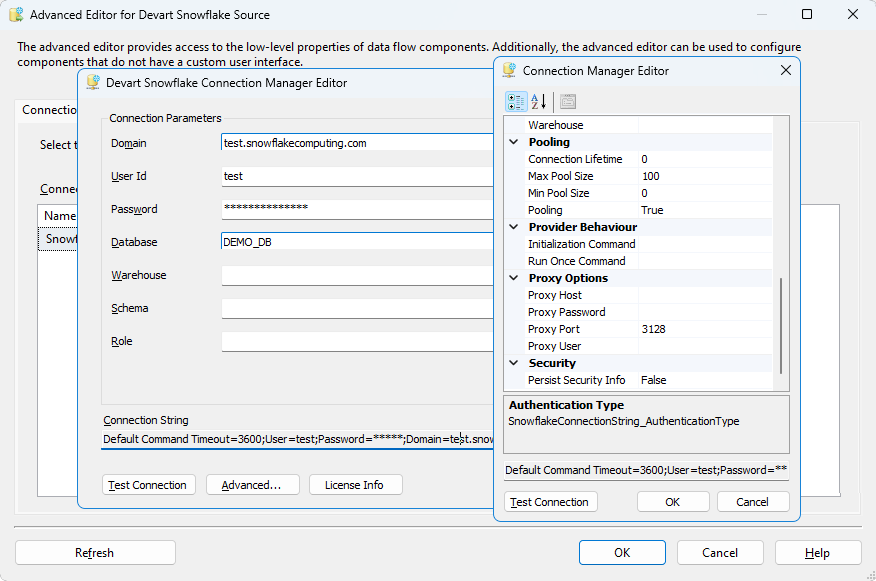
Task: Click the Property Pages toolbar icon
Action: pos(567,101)
